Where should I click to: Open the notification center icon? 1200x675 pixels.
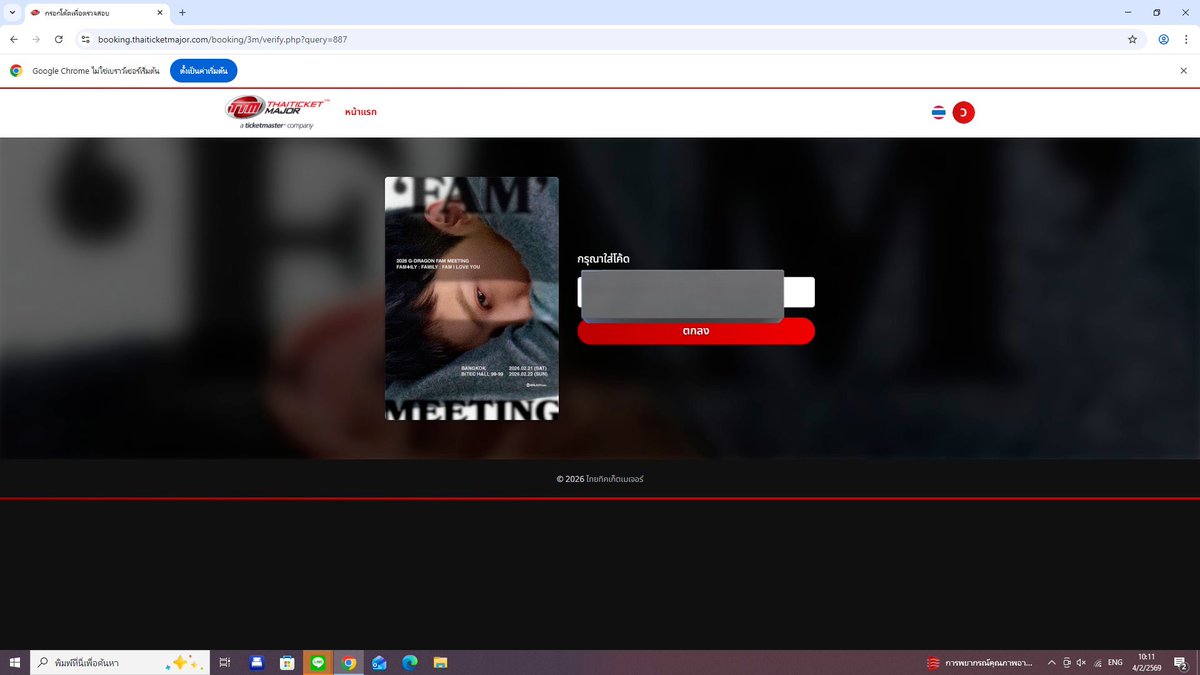tap(1180, 662)
